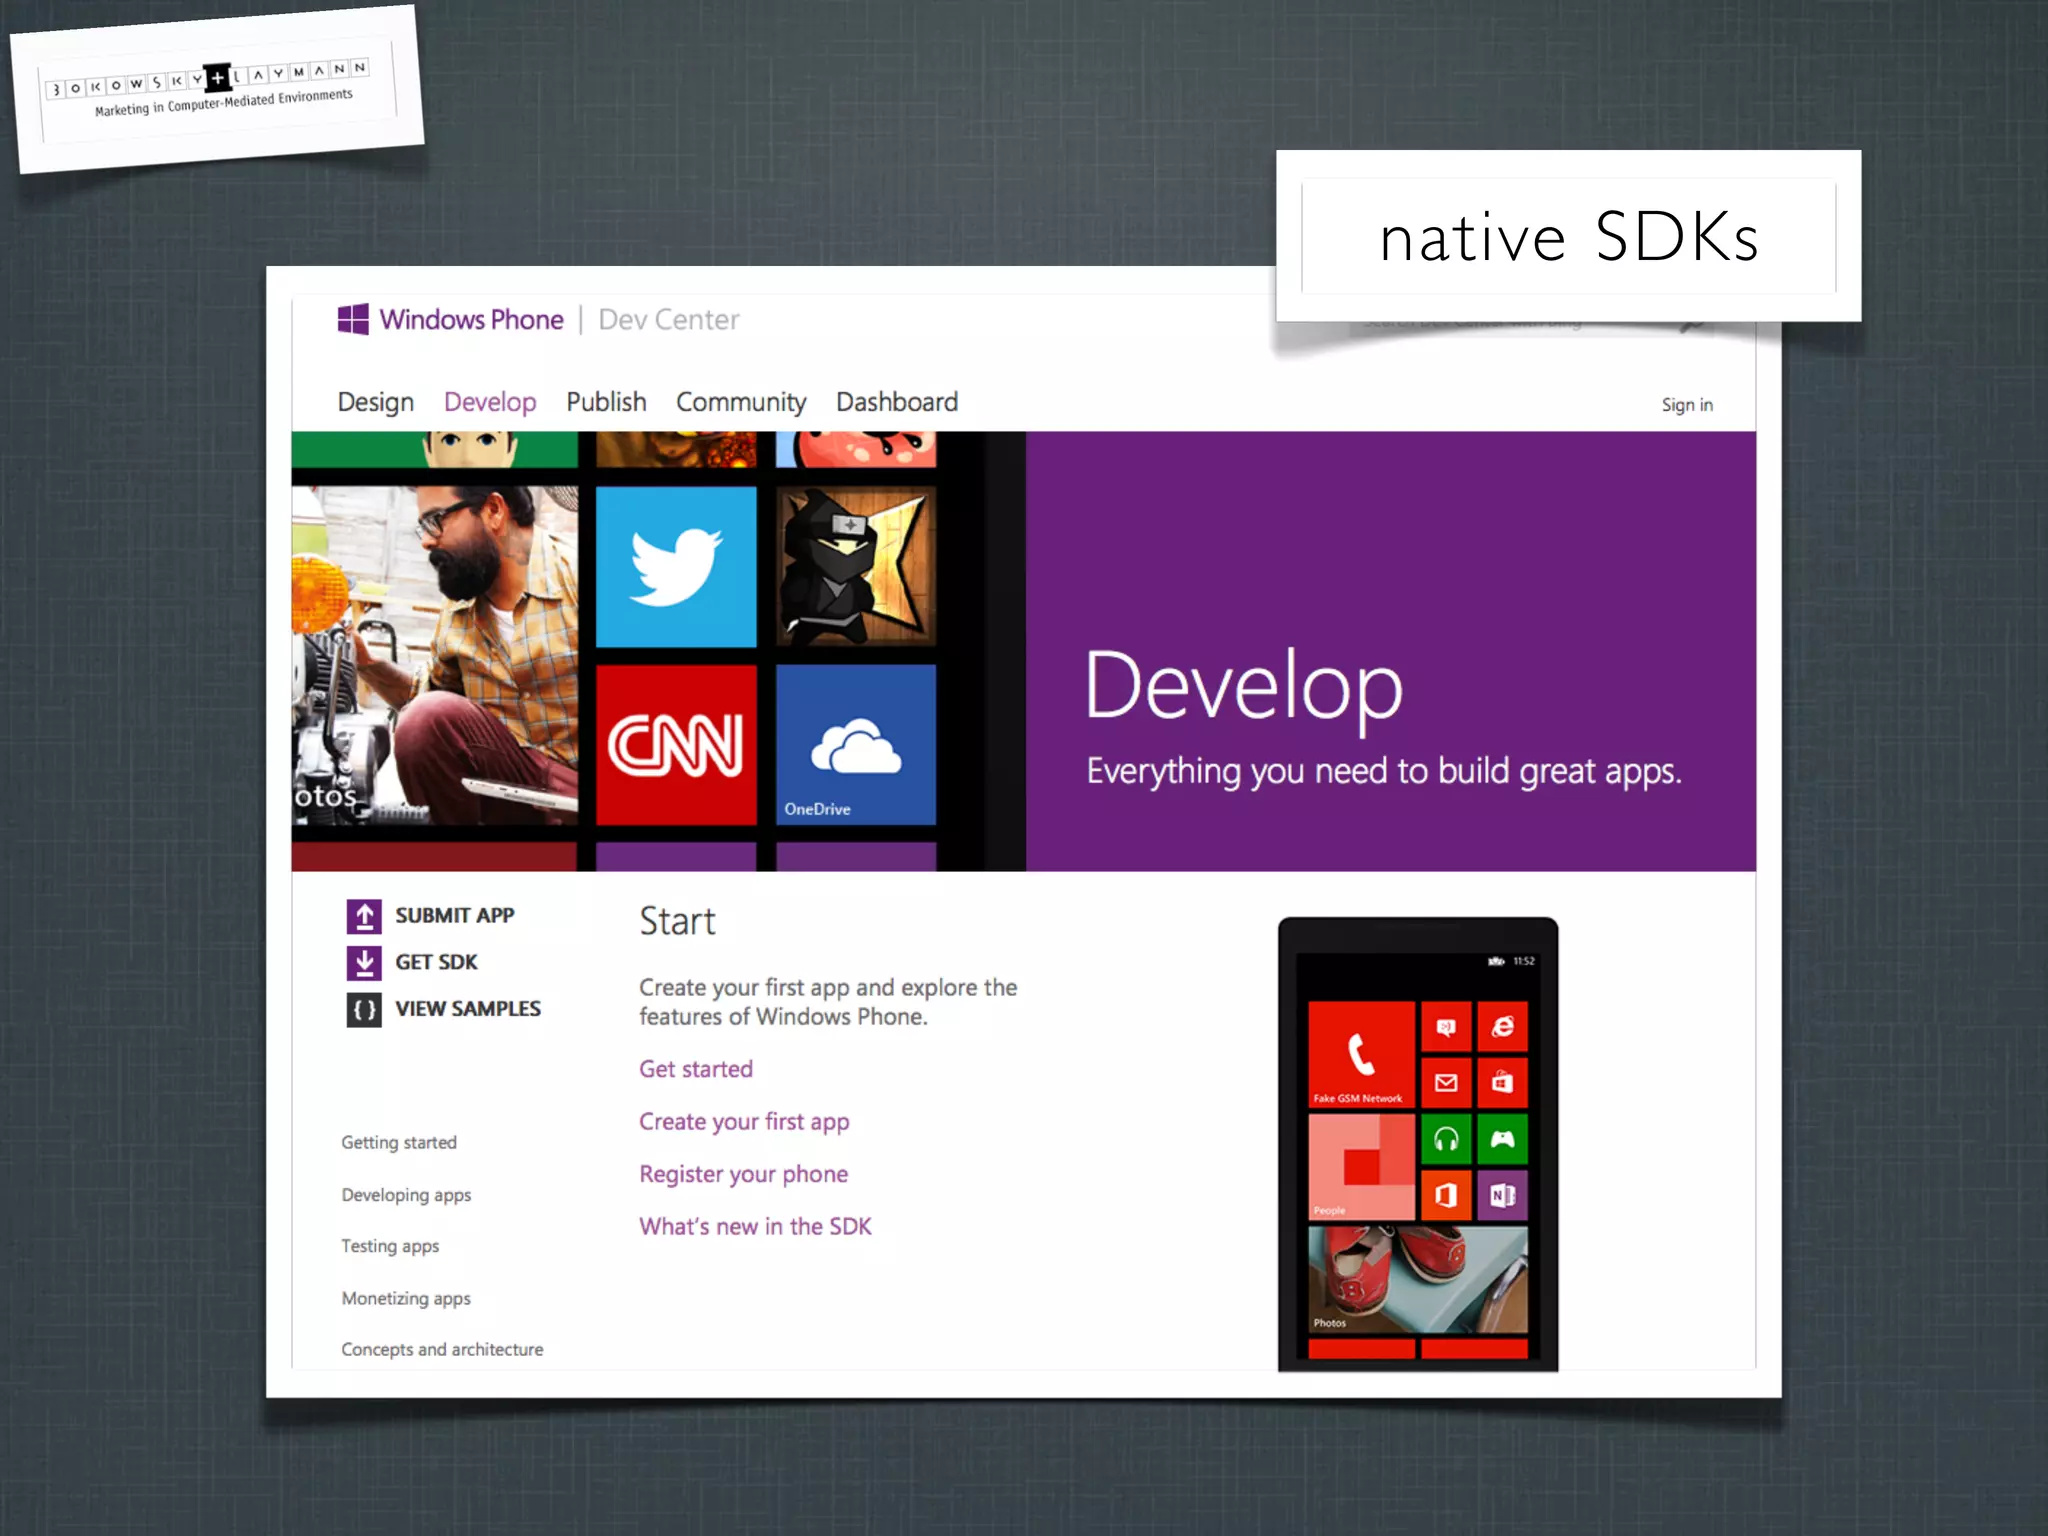Screen dimensions: 2048x1536
Task: Tap the mail envelope tile on phone
Action: pos(1446,1083)
